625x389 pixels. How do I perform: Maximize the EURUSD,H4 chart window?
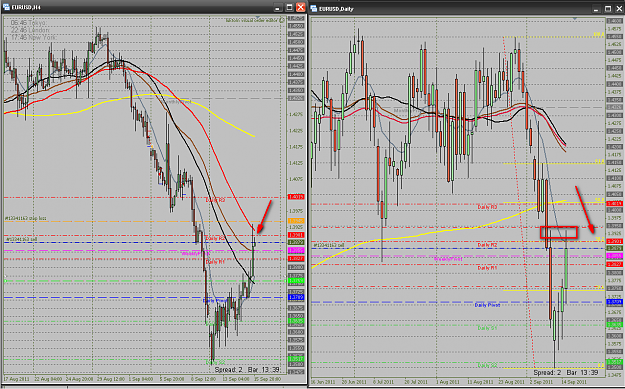(x=289, y=7)
